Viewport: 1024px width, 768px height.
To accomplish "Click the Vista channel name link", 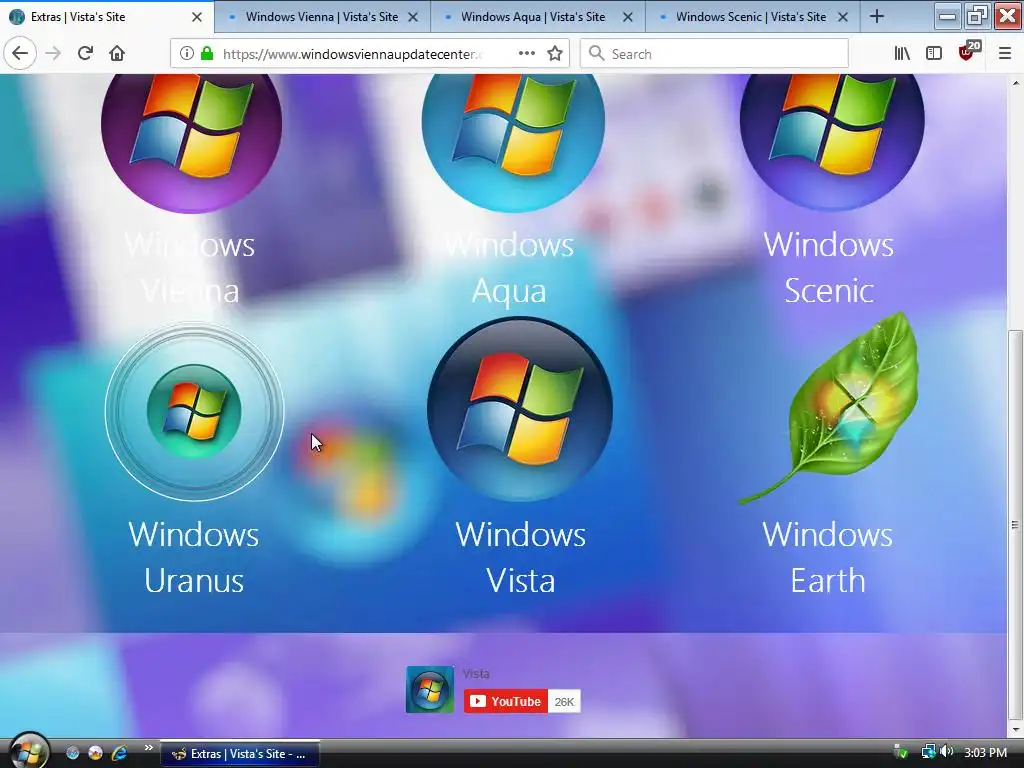I will (x=476, y=673).
